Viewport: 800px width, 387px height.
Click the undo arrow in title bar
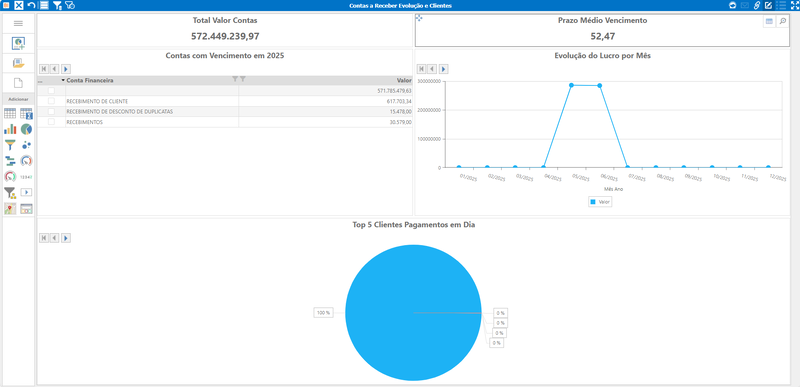point(32,5)
